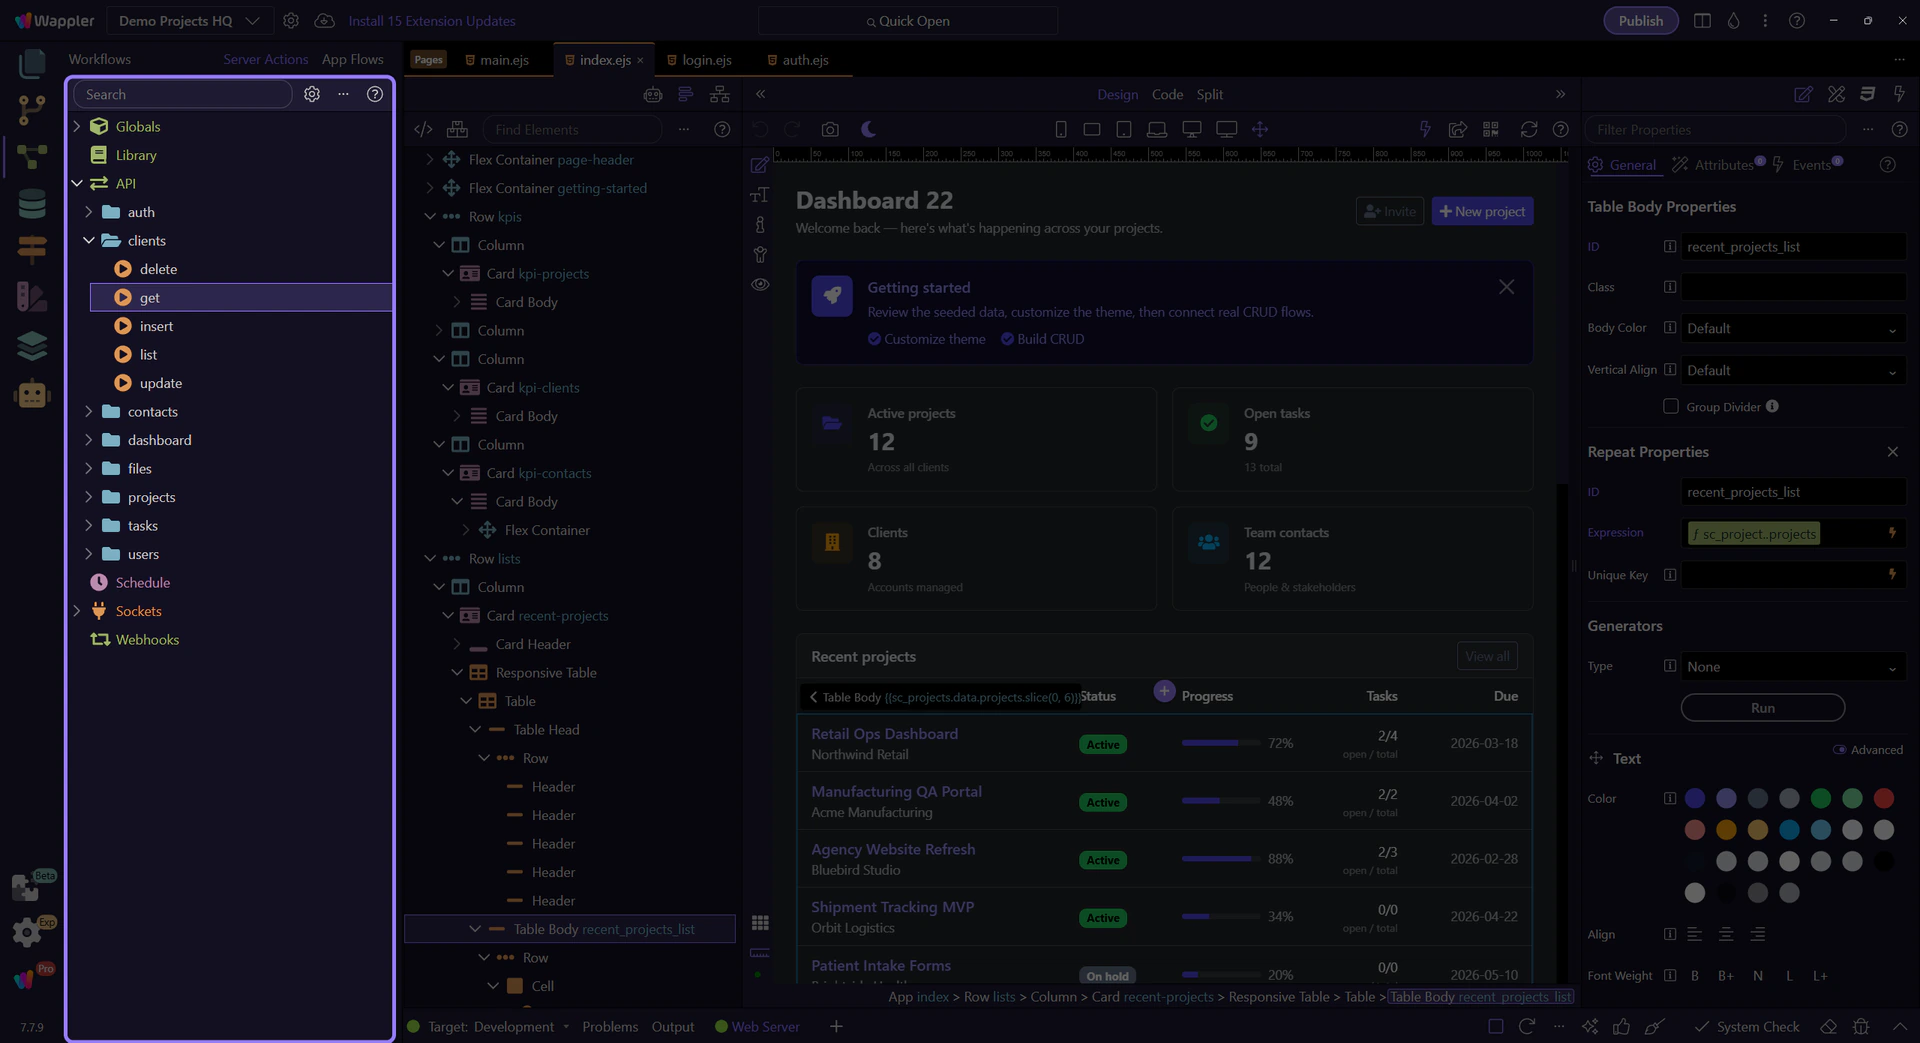Toggle dark mode moon icon
This screenshot has width=1920, height=1043.
coord(868,130)
